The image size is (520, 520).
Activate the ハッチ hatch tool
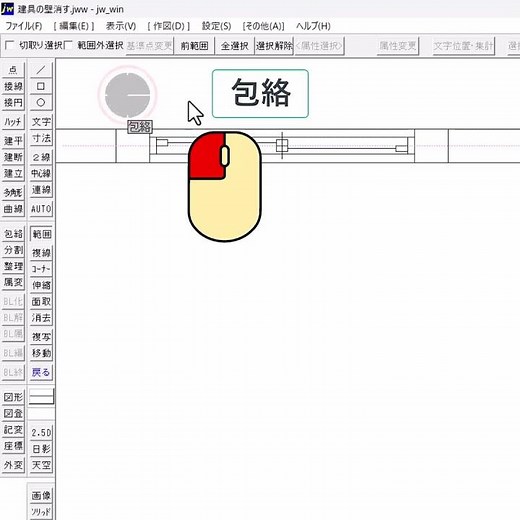click(13, 122)
